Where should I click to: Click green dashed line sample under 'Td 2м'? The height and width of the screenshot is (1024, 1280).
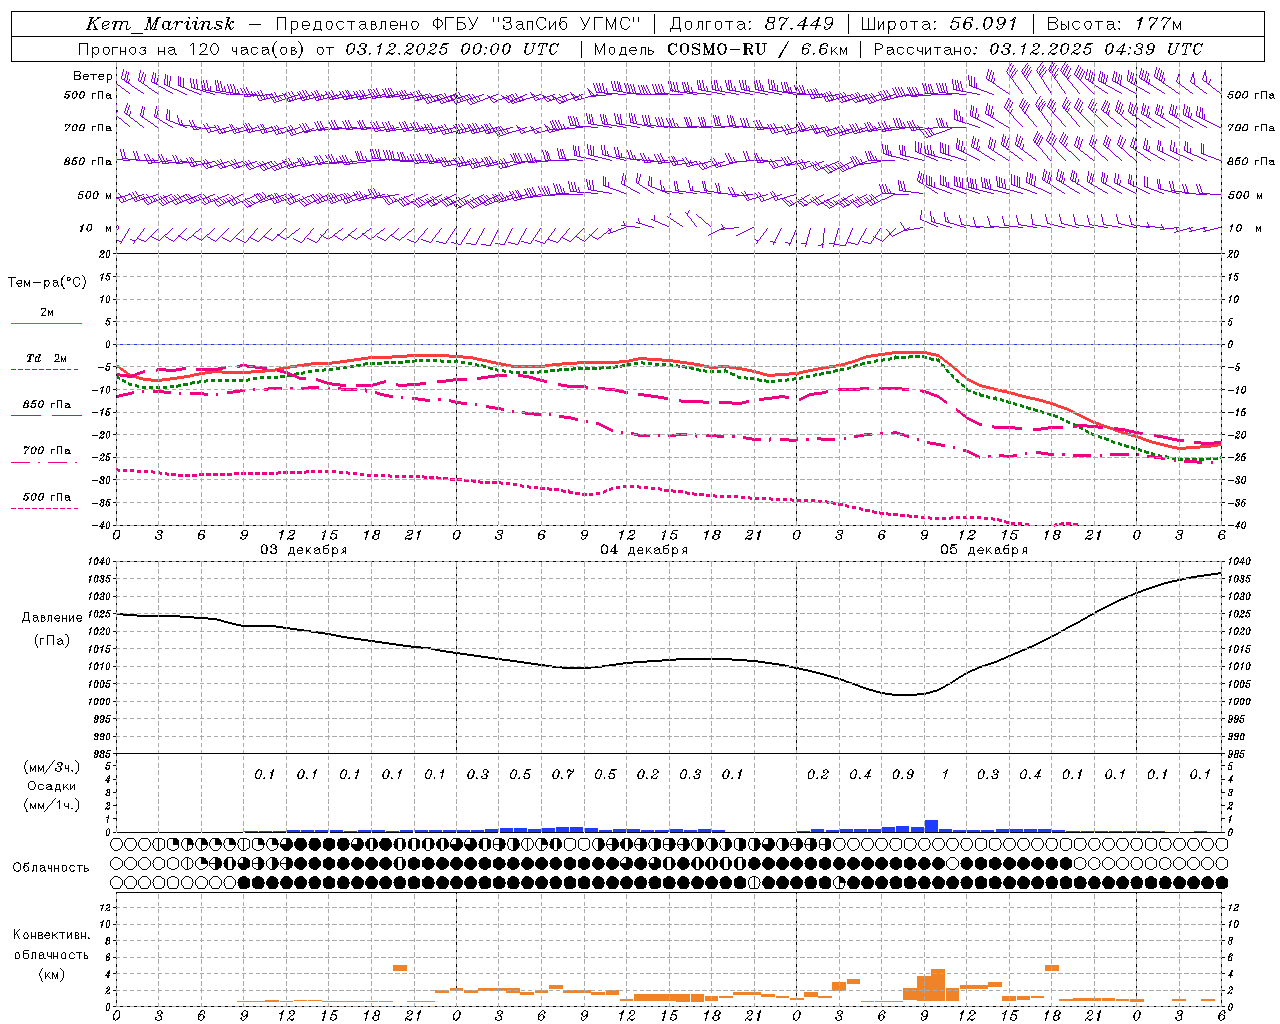click(46, 370)
